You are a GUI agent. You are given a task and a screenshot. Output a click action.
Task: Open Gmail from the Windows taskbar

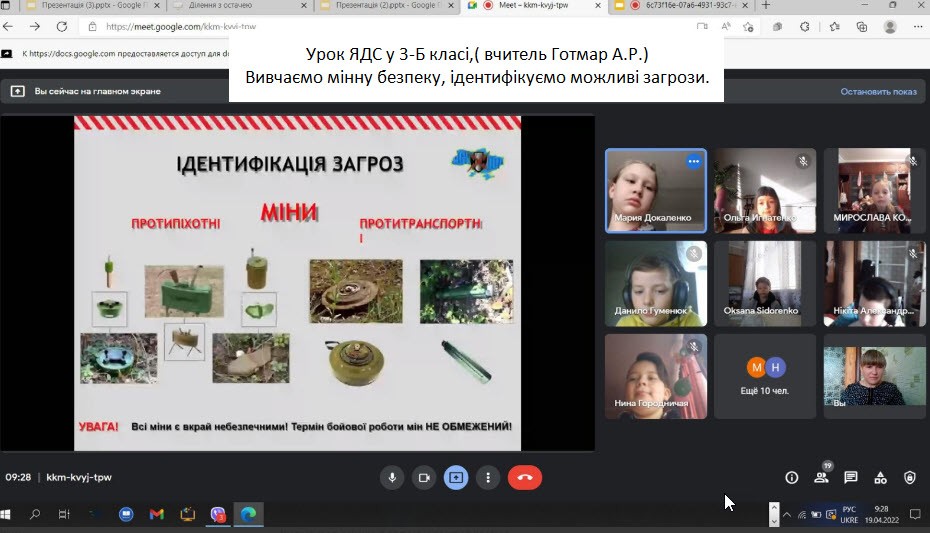[x=156, y=514]
